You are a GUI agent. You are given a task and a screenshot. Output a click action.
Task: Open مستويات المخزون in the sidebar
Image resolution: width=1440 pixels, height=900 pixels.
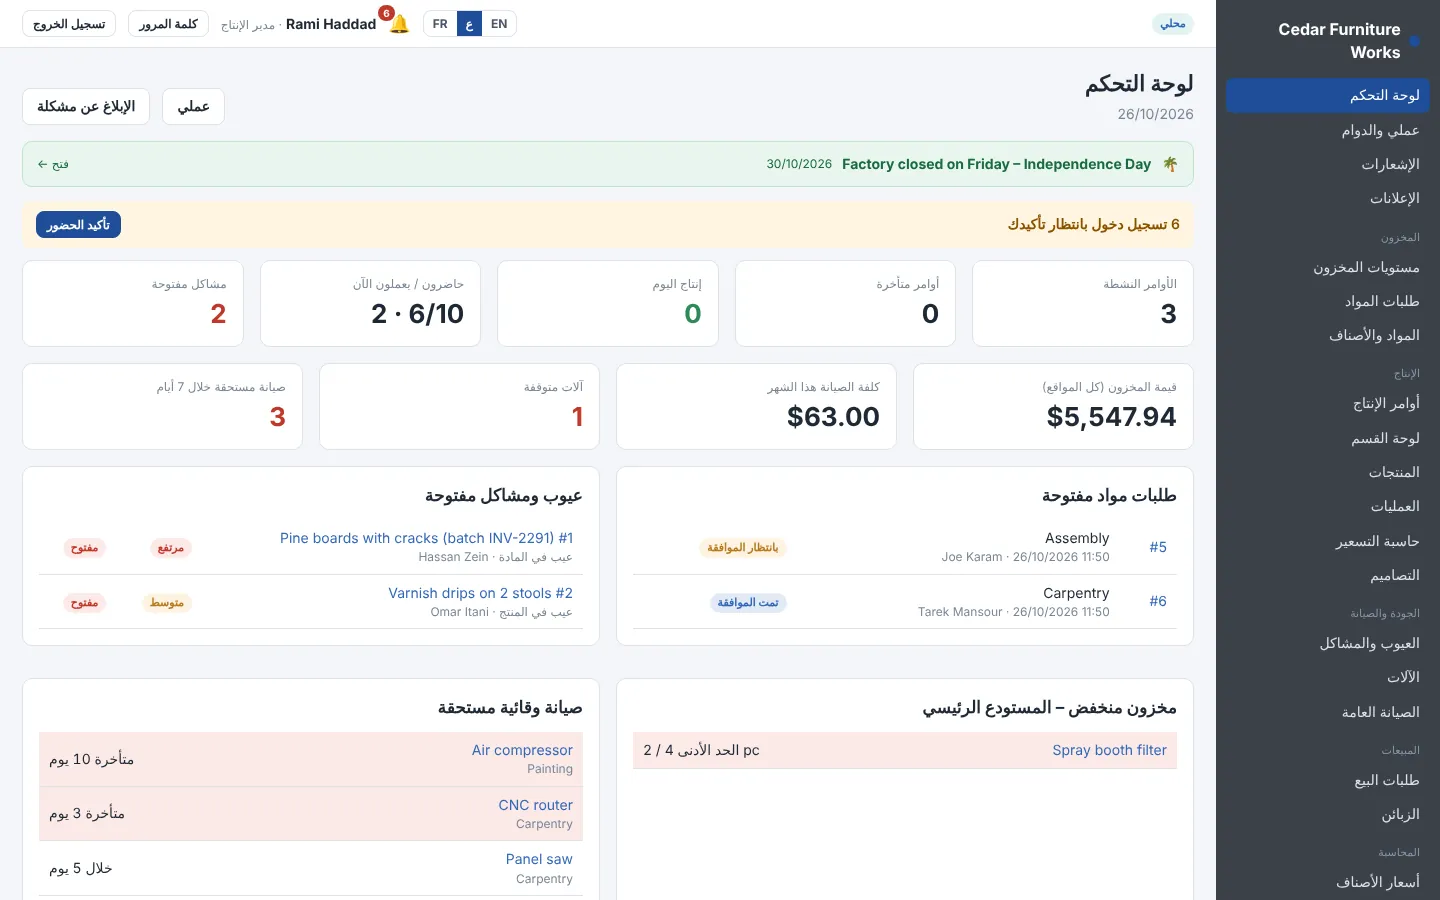[x=1327, y=267]
